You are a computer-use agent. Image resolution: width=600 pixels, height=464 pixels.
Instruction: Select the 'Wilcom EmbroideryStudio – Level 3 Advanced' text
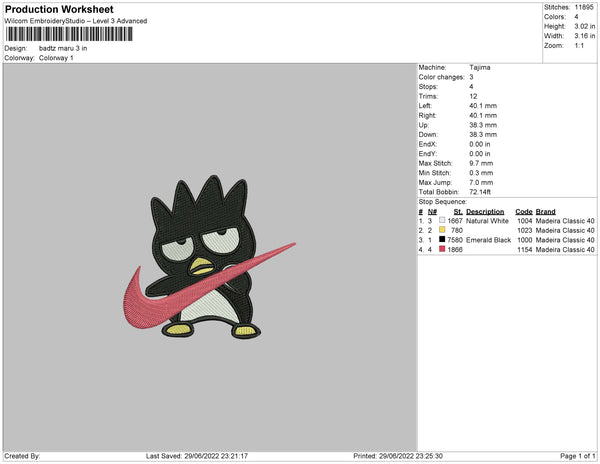pos(76,21)
